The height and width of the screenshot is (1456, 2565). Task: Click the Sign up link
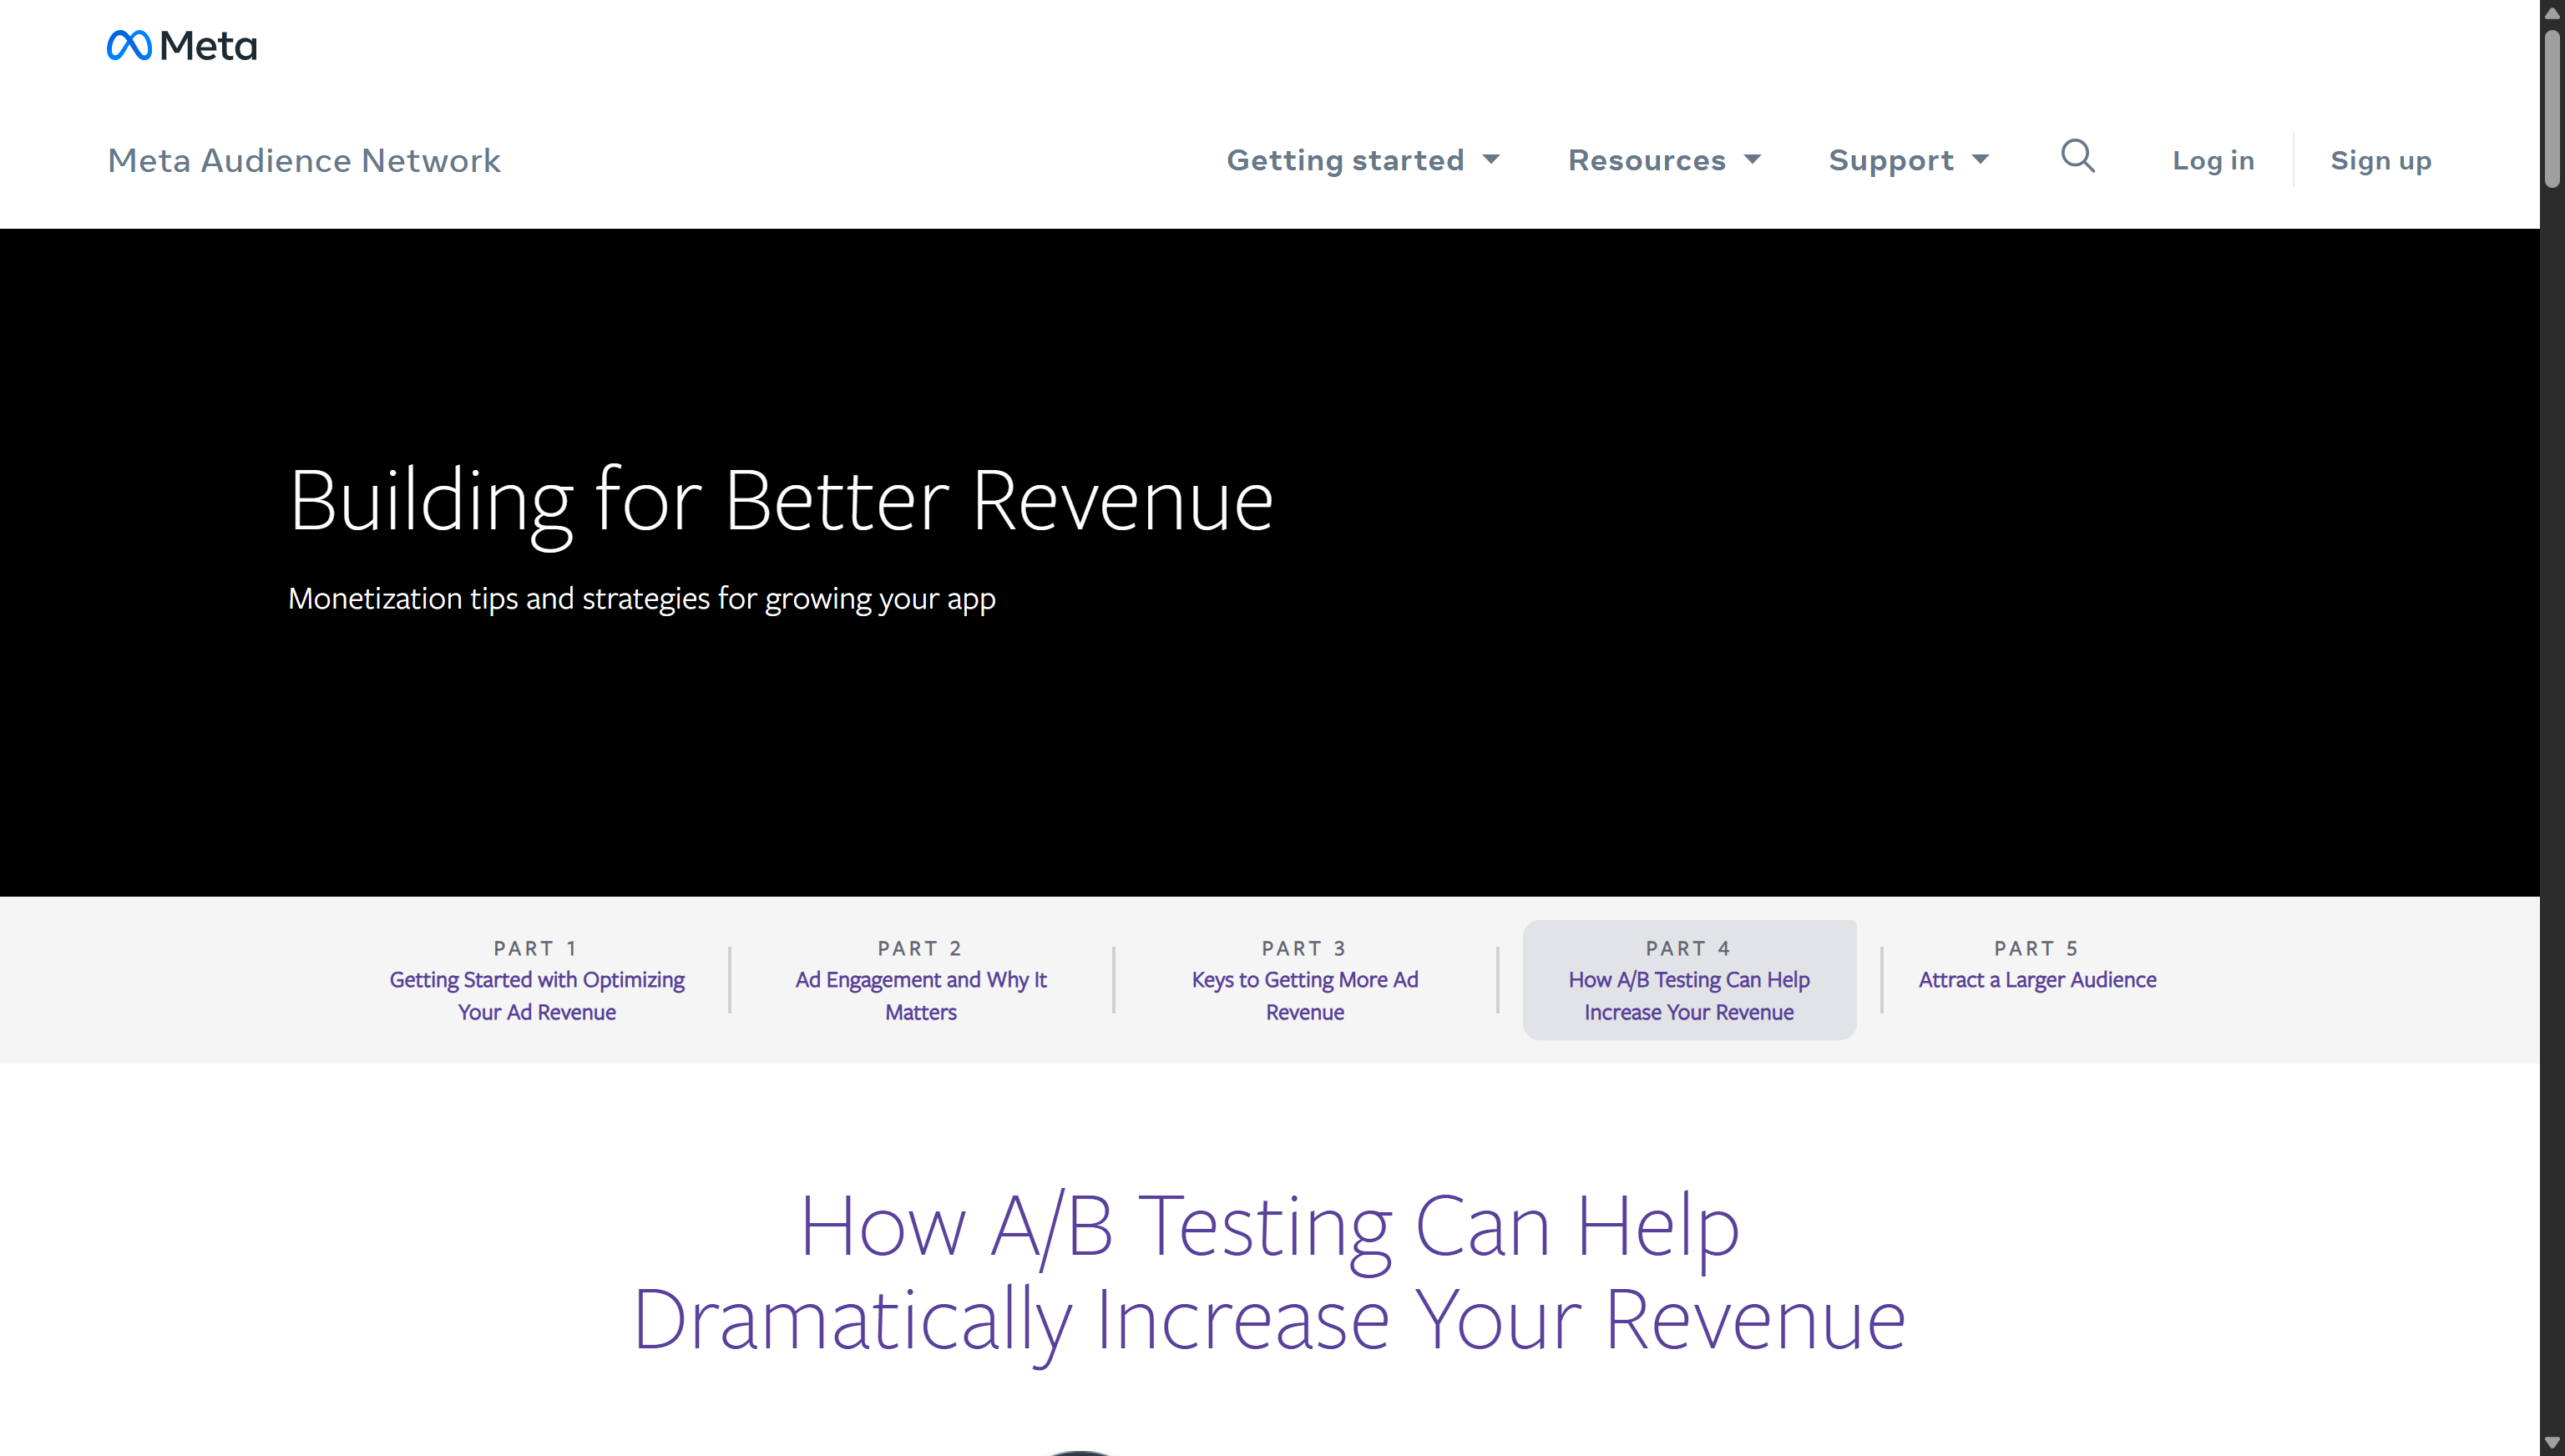tap(2380, 160)
